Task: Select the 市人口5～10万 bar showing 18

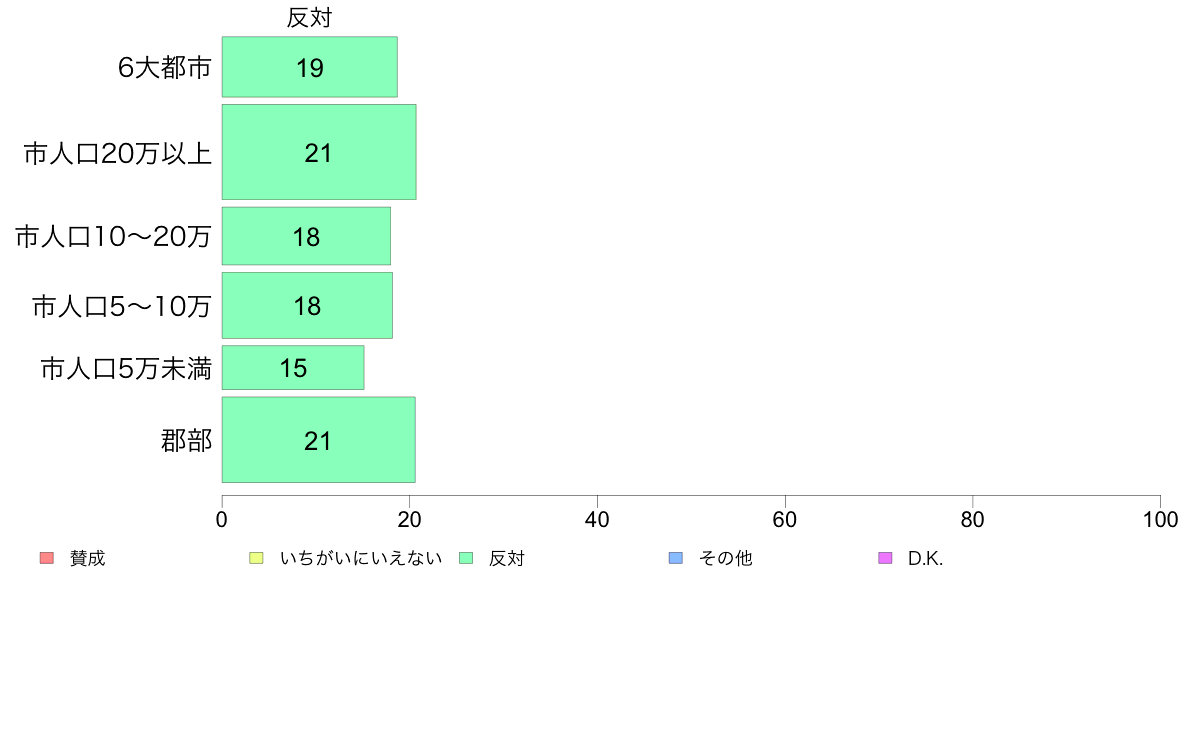Action: click(x=307, y=305)
